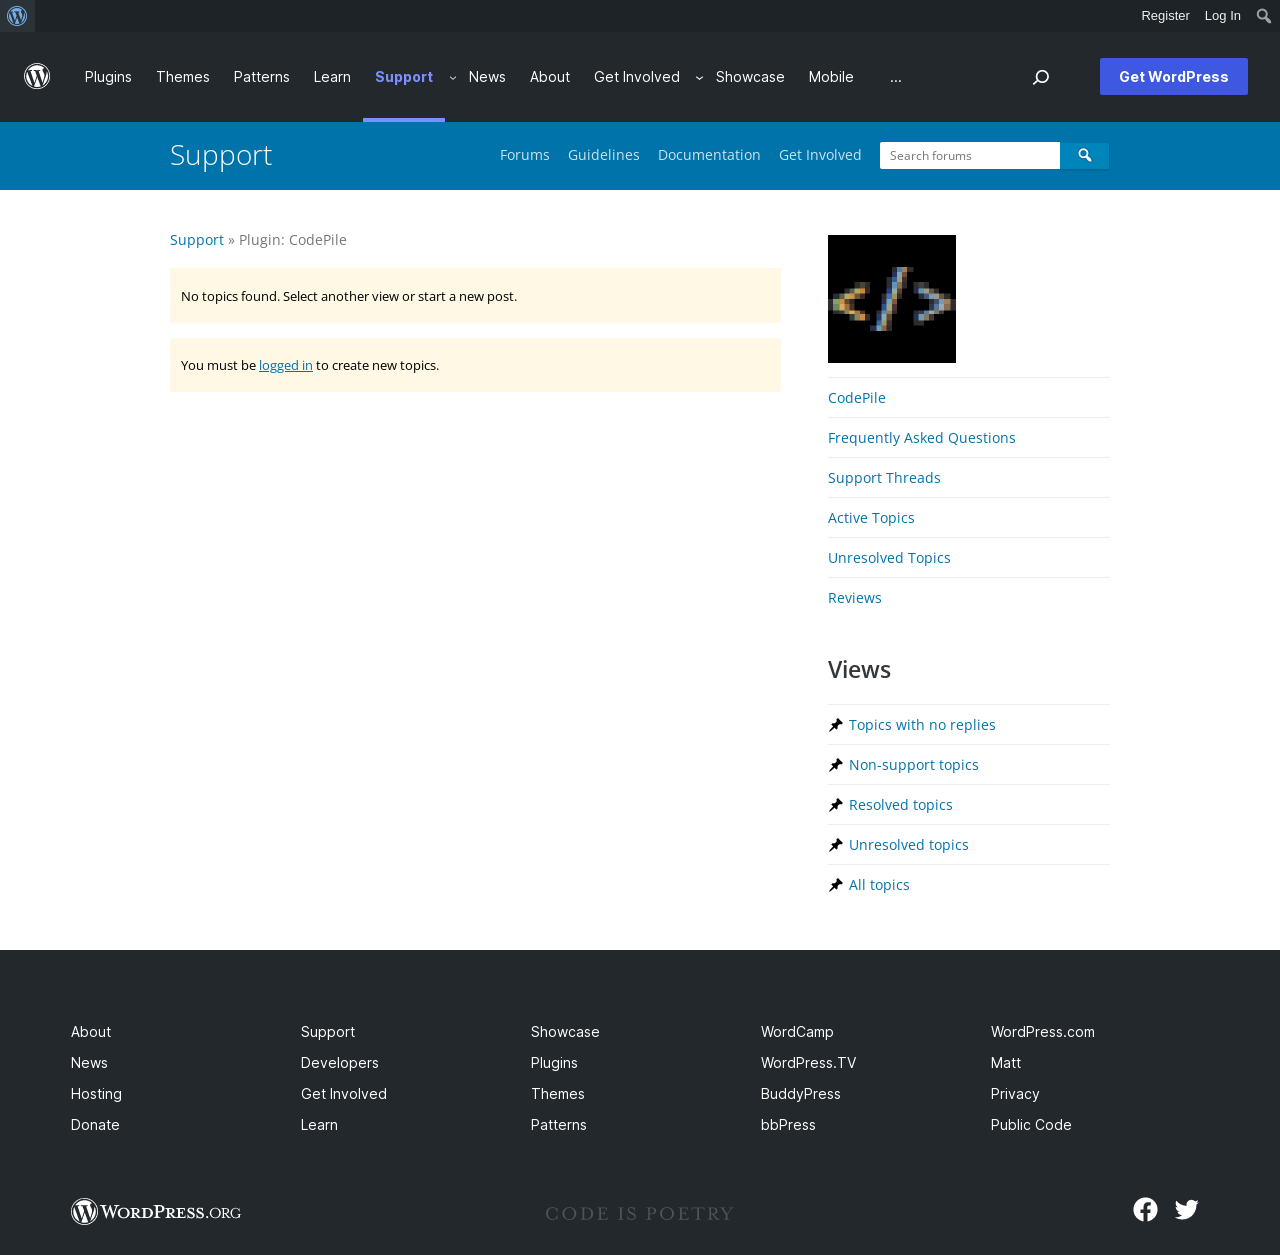Expand the Get Involved submenu chevron
This screenshot has height=1255, width=1280.
(699, 77)
